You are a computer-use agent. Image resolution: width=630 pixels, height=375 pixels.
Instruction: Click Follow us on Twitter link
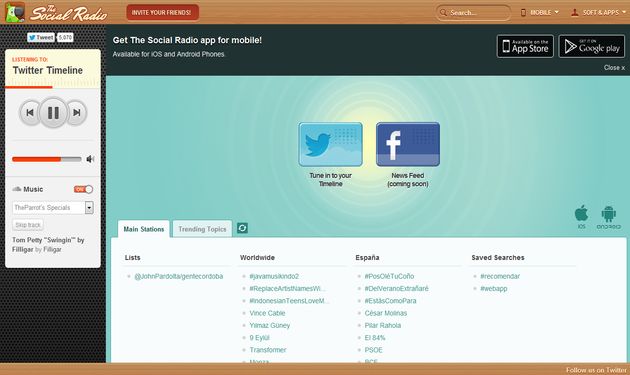(596, 370)
